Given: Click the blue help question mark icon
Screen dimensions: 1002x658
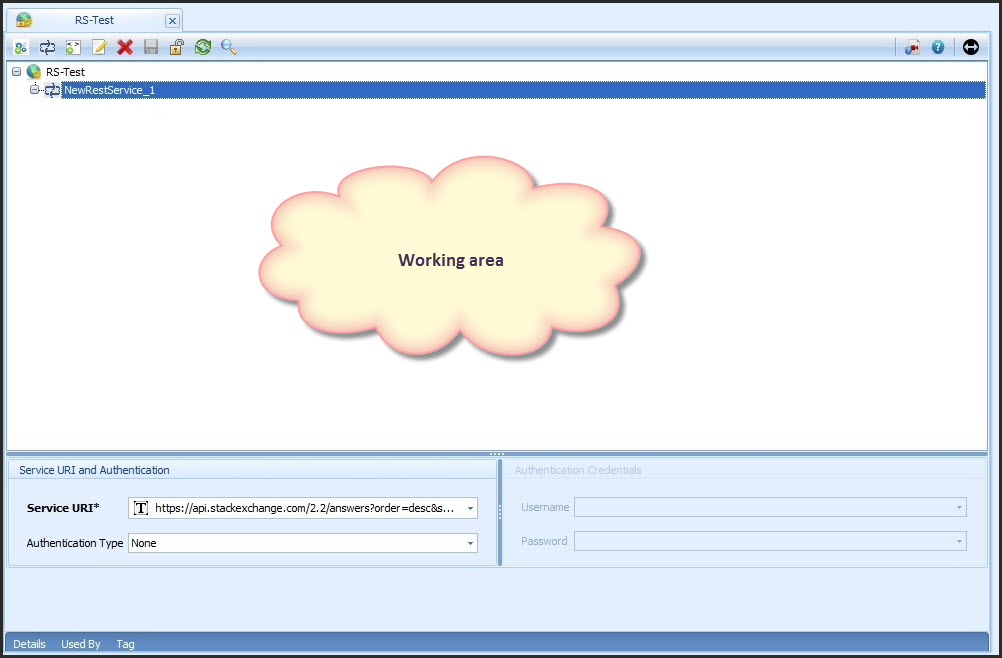Looking at the screenshot, I should [x=937, y=47].
